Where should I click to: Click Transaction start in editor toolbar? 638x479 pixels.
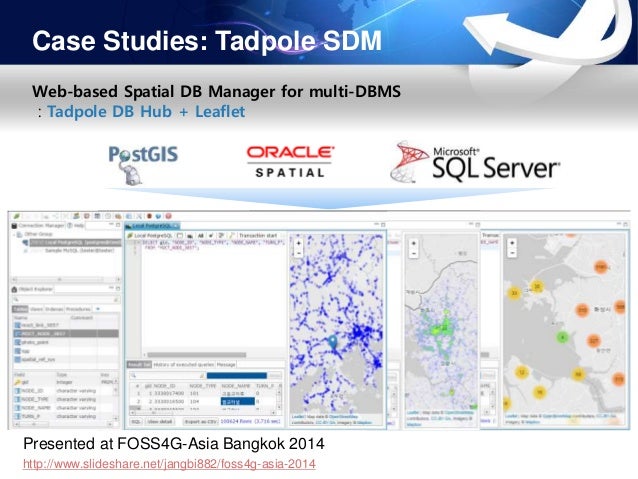pos(257,235)
